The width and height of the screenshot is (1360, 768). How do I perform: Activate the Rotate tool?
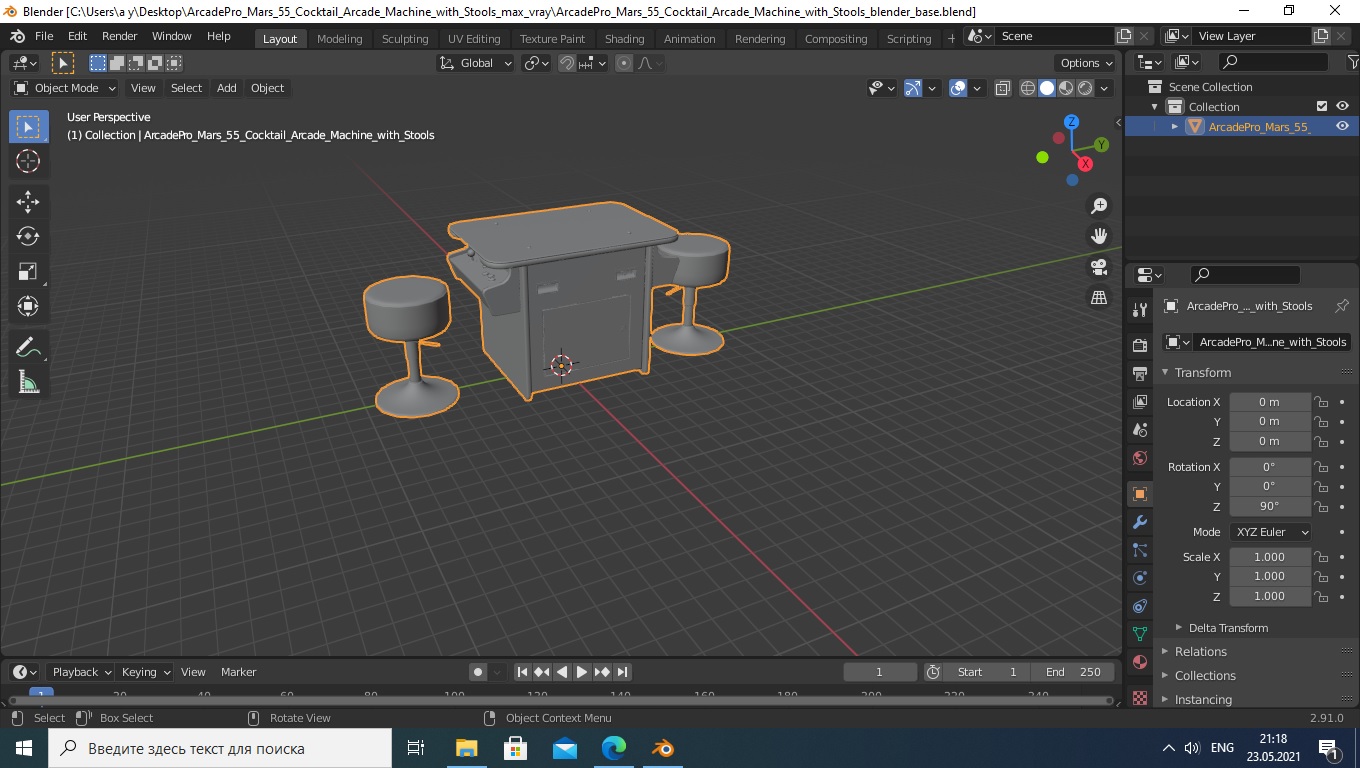point(28,236)
